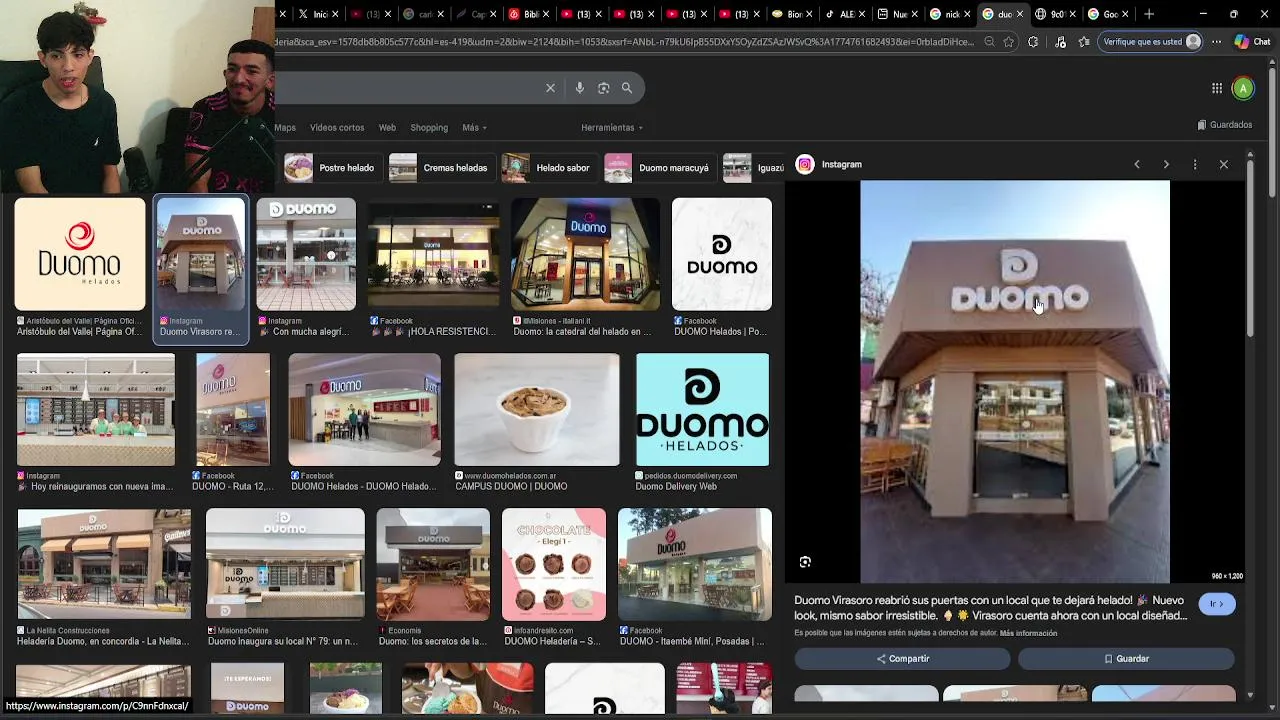Open browser favorites list icon

coord(1084,42)
